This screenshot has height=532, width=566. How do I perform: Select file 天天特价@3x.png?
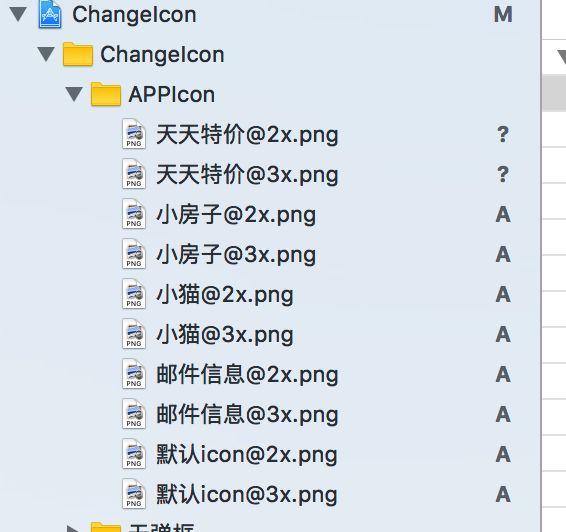(x=247, y=175)
